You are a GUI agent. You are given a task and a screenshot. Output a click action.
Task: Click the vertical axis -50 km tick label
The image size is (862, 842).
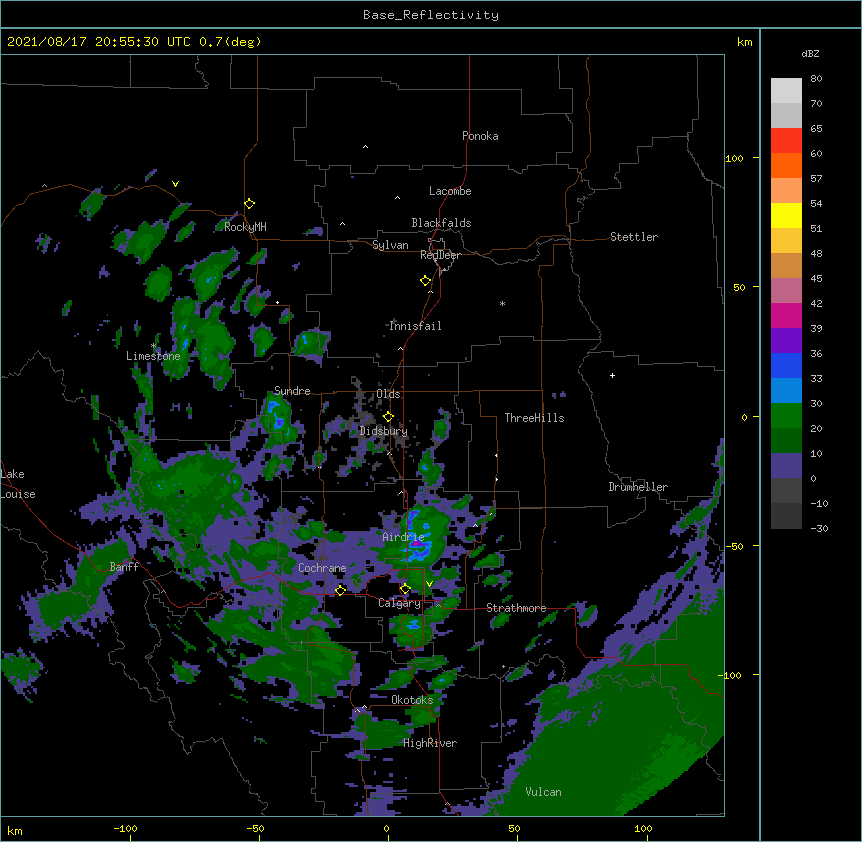click(x=734, y=546)
